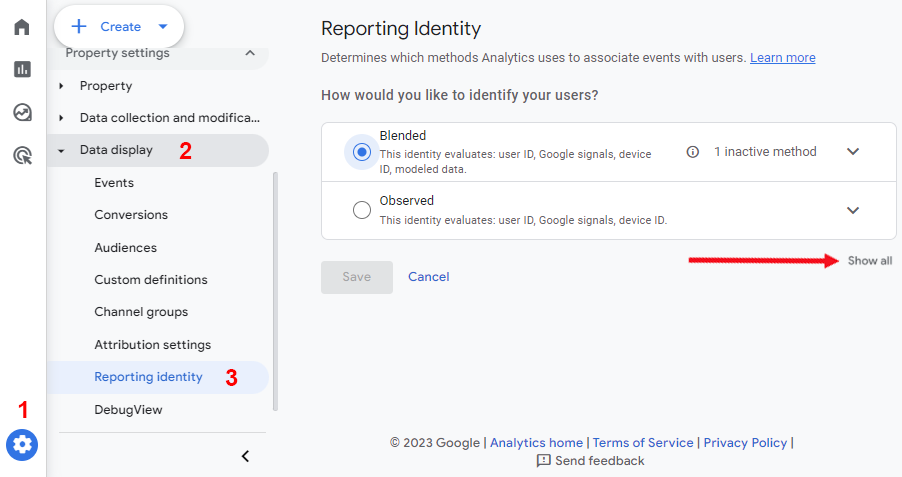Collapse the sidebar with the left chevron
The image size is (902, 477).
(x=245, y=456)
